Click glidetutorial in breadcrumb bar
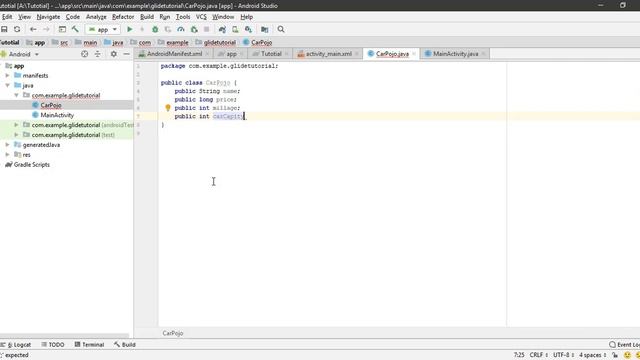The image size is (640, 360). [220, 42]
